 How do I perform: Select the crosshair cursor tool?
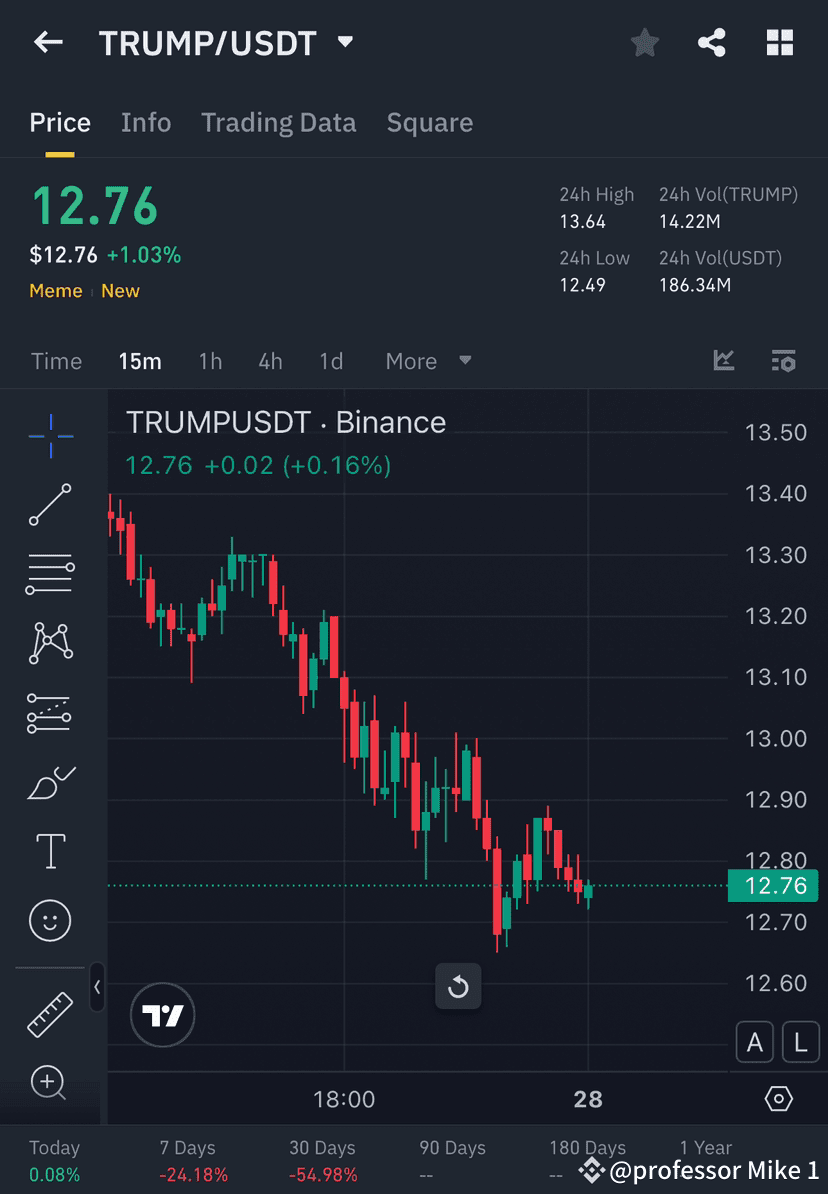click(50, 435)
